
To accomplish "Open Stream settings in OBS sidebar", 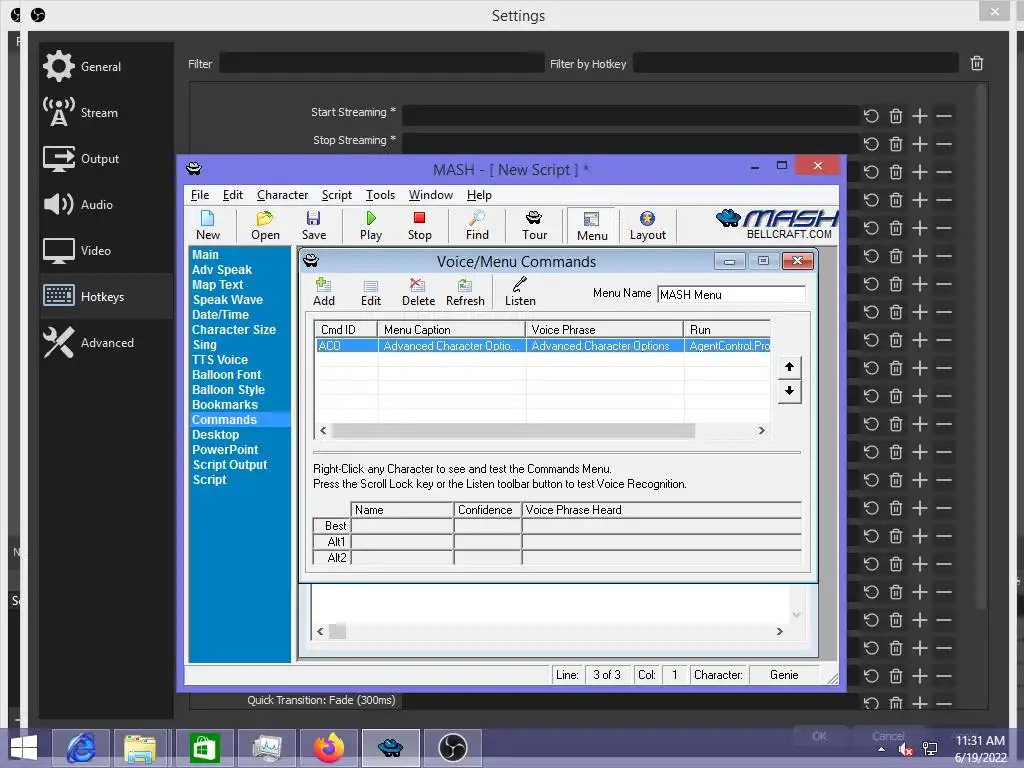I will pyautogui.click(x=106, y=112).
